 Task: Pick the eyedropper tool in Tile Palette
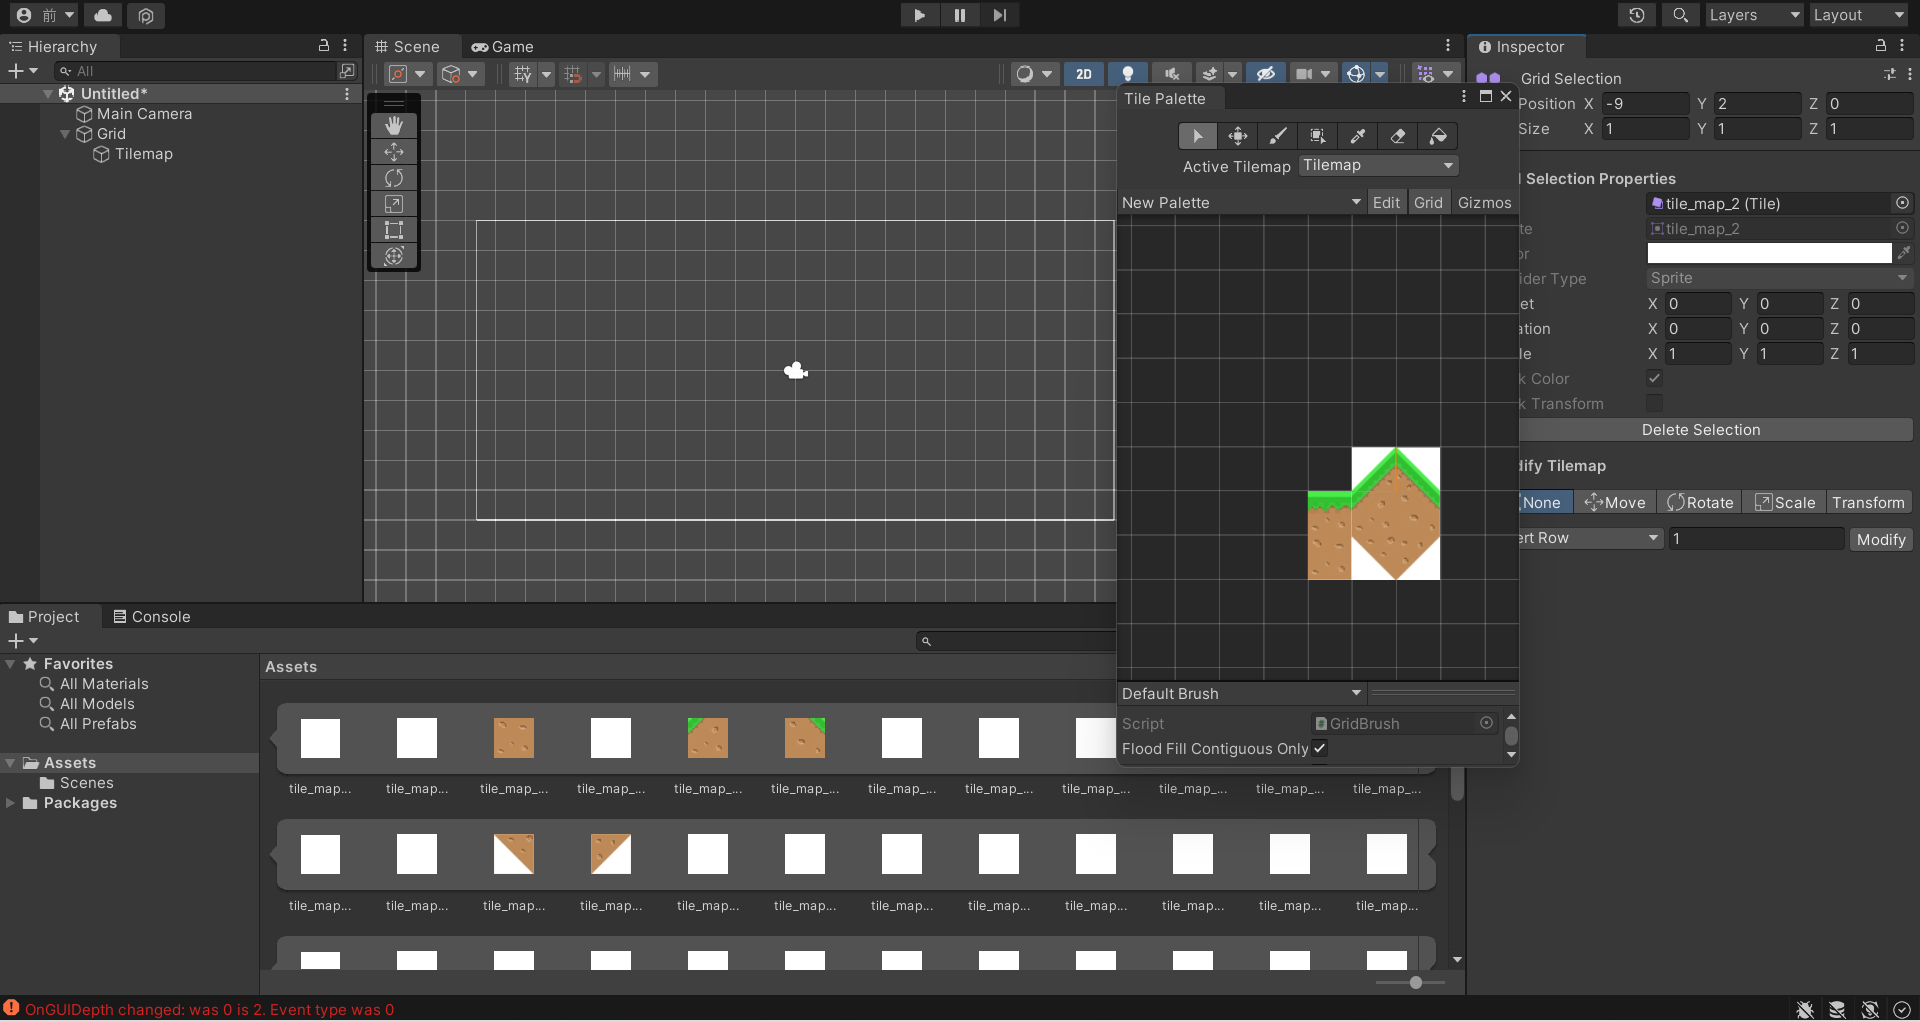[1358, 136]
